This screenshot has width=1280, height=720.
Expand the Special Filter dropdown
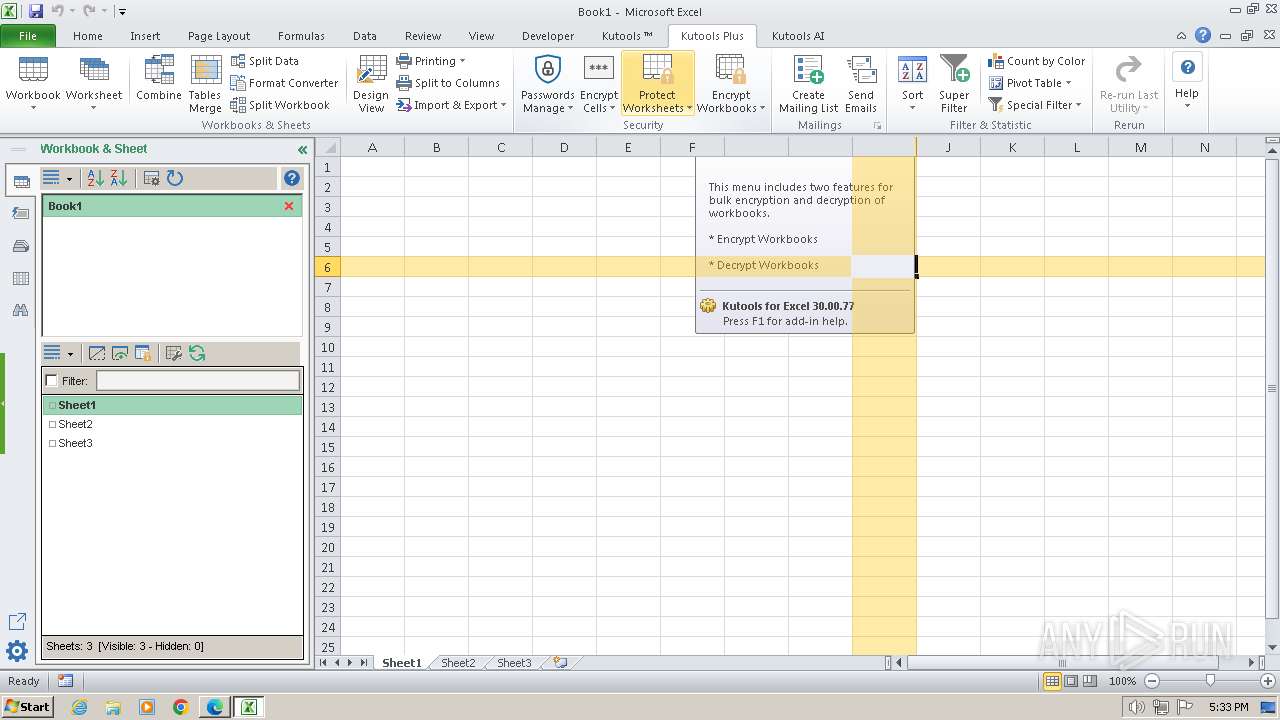coord(1035,105)
